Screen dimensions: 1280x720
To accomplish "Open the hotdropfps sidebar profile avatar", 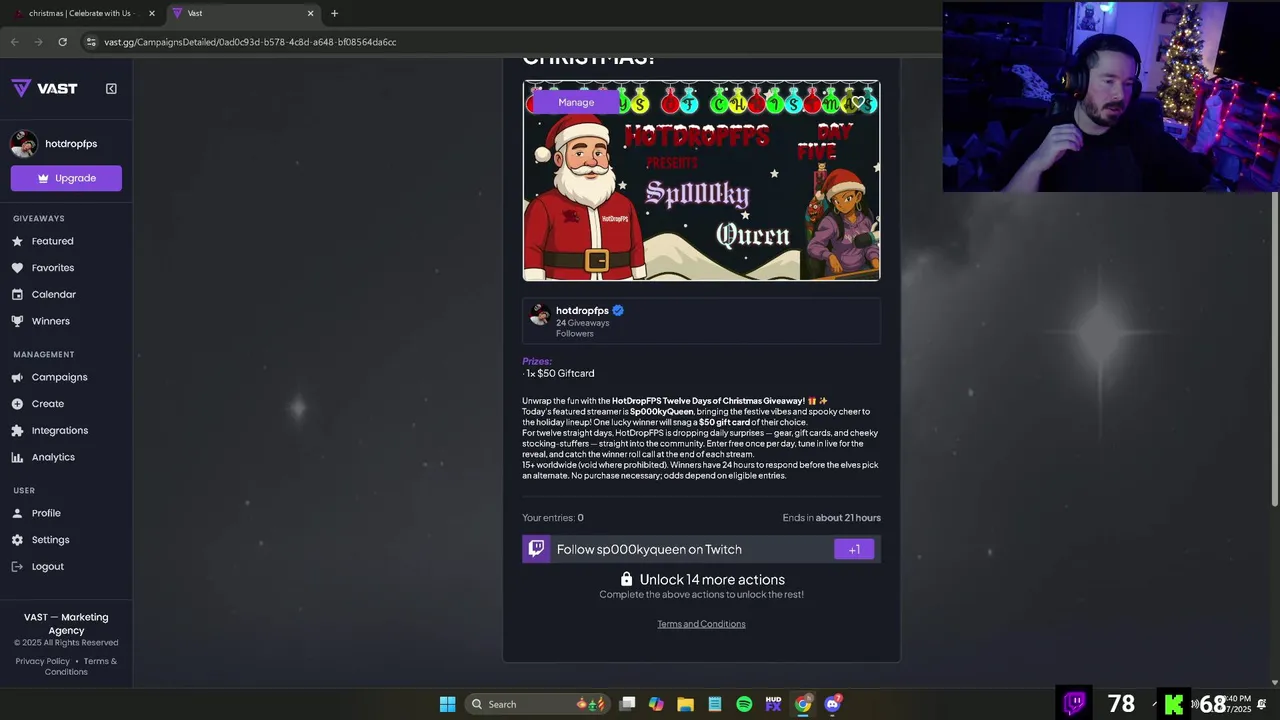I will click(24, 143).
